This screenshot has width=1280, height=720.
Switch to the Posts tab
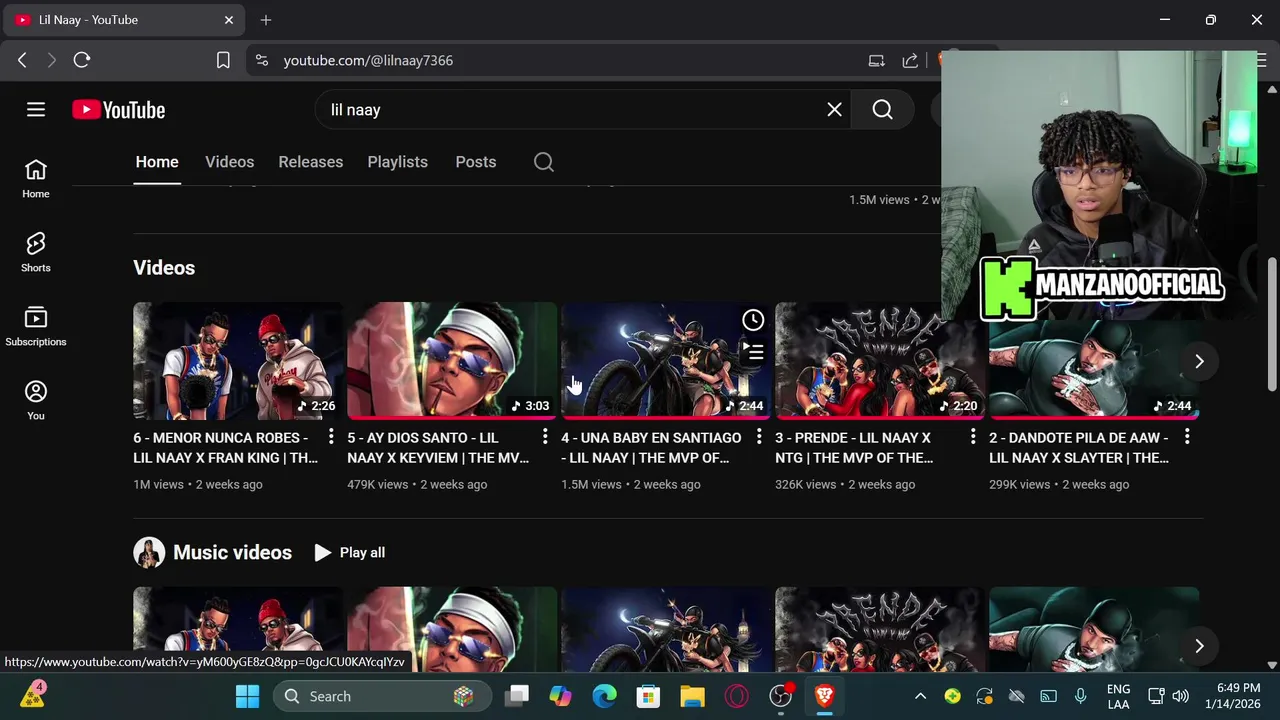pos(475,162)
